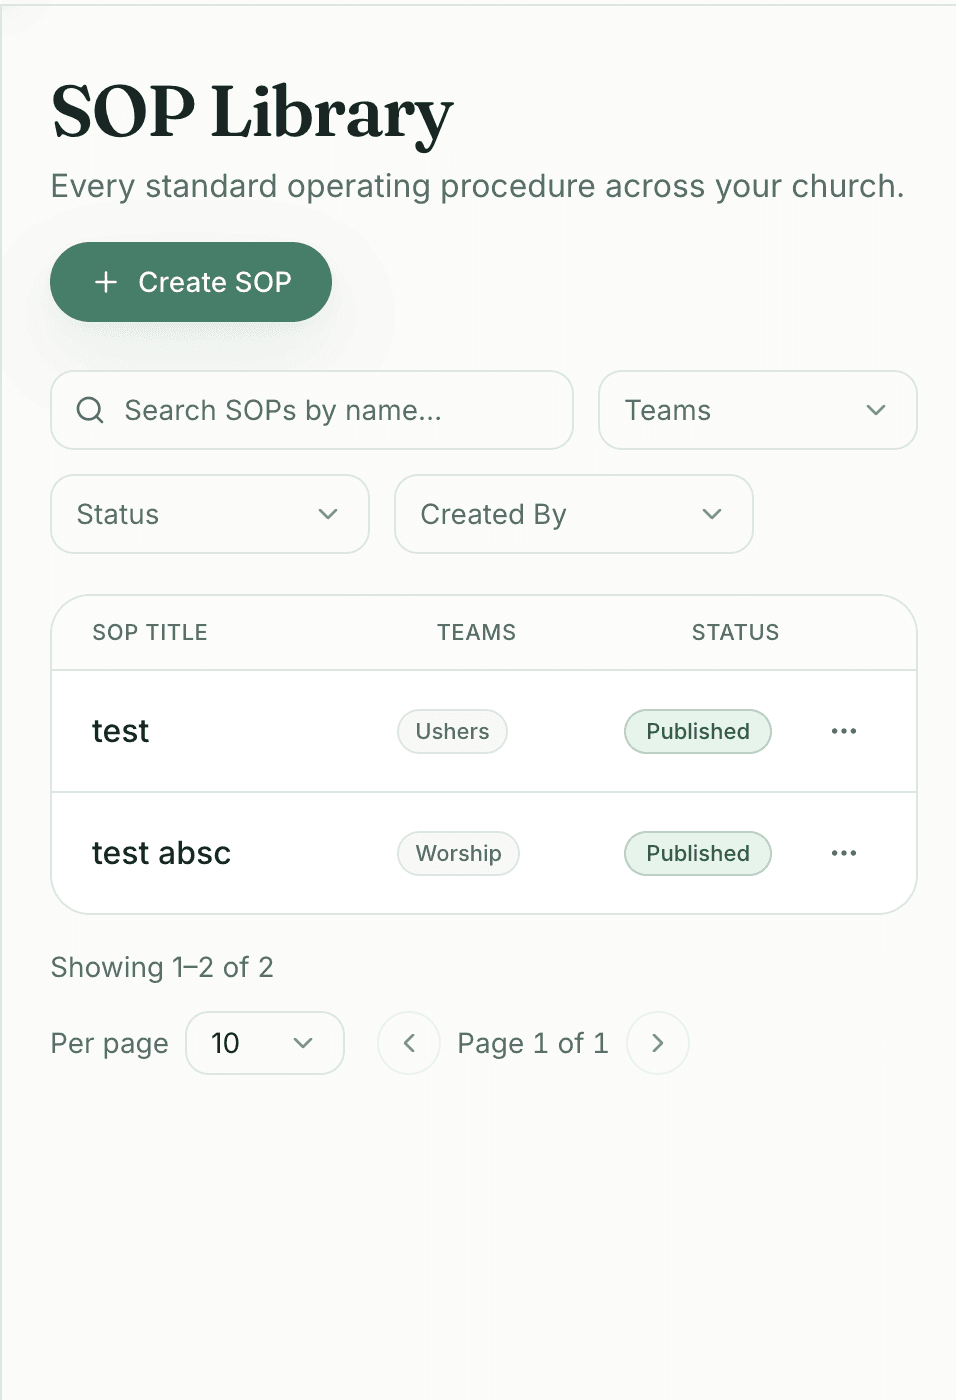Go to next page arrow

[x=658, y=1043]
